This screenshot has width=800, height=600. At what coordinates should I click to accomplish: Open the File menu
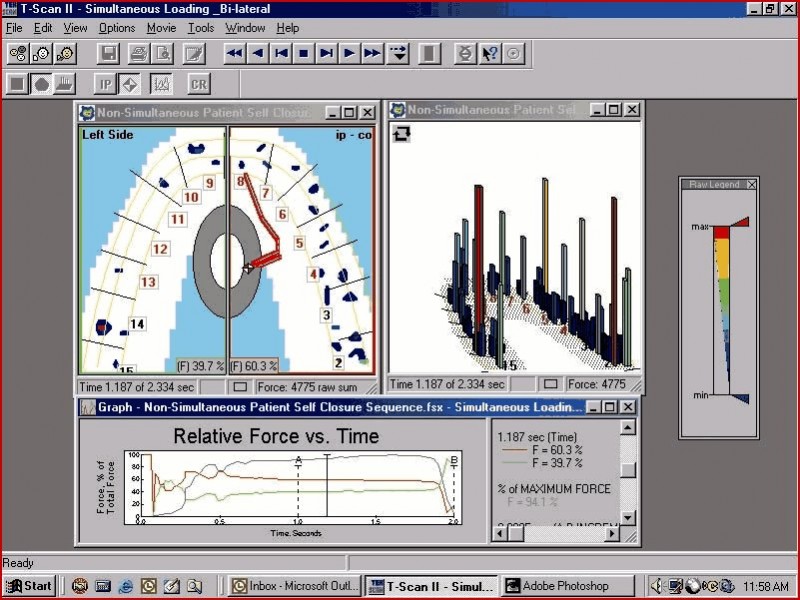pyautogui.click(x=14, y=28)
